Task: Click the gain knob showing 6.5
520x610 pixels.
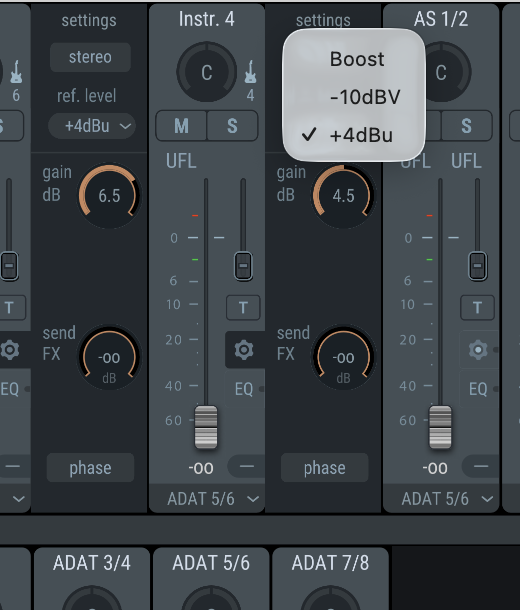Action: pos(109,196)
